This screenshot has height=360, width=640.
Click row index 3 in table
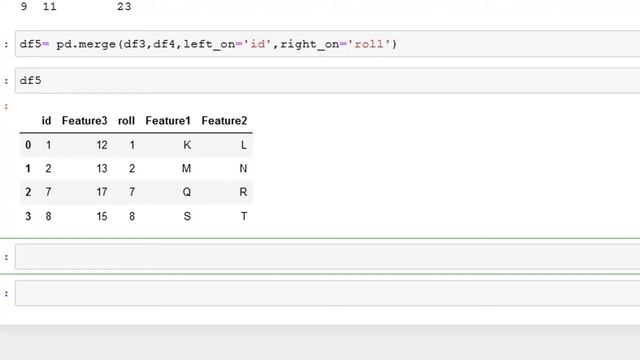point(28,216)
